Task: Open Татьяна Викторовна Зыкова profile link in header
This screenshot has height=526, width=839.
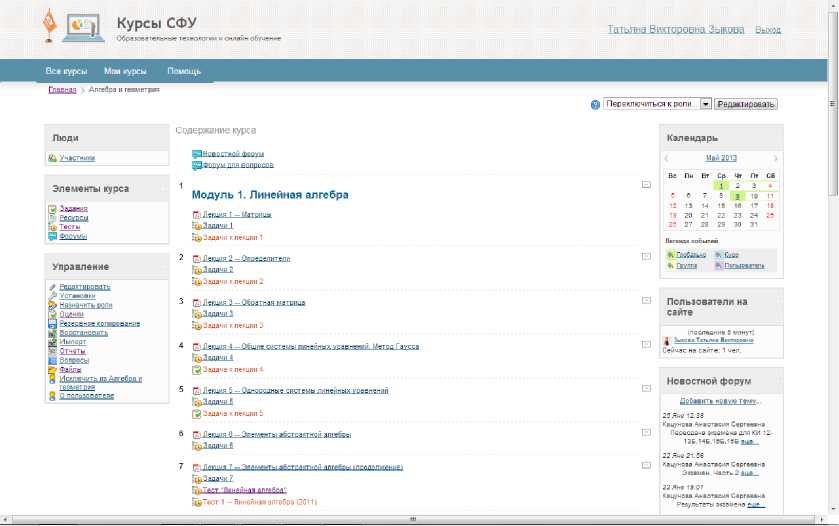Action: click(x=675, y=29)
